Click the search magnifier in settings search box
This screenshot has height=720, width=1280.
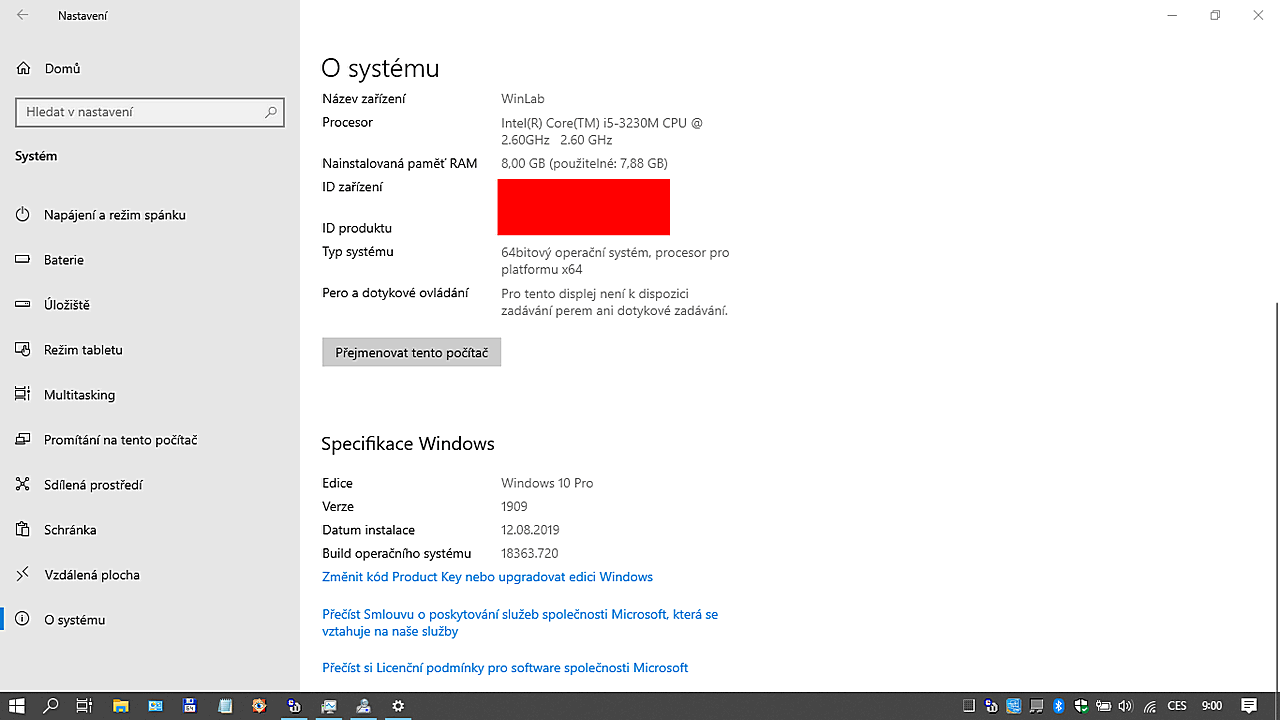click(x=270, y=112)
